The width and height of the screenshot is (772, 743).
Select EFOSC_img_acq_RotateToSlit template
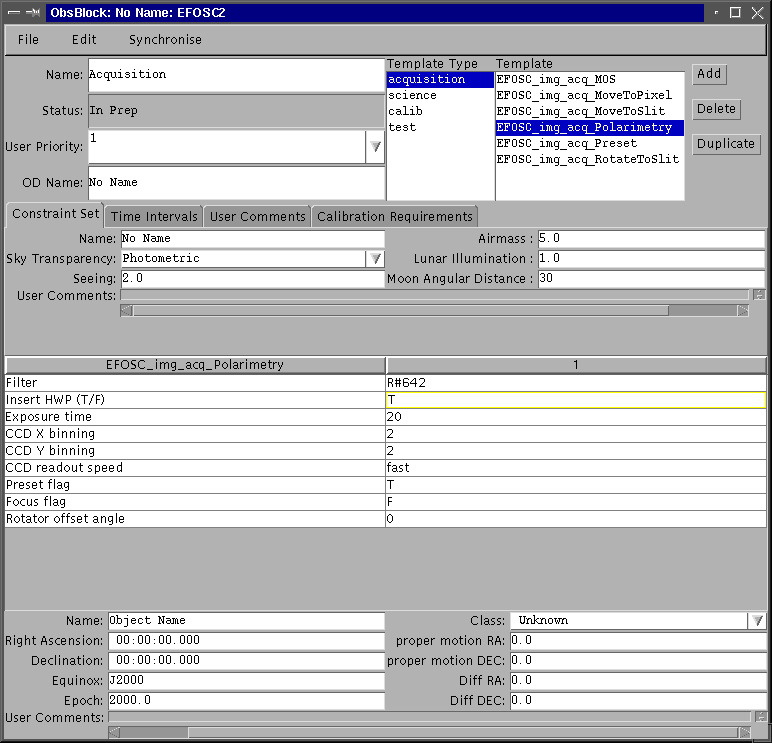click(x=589, y=160)
